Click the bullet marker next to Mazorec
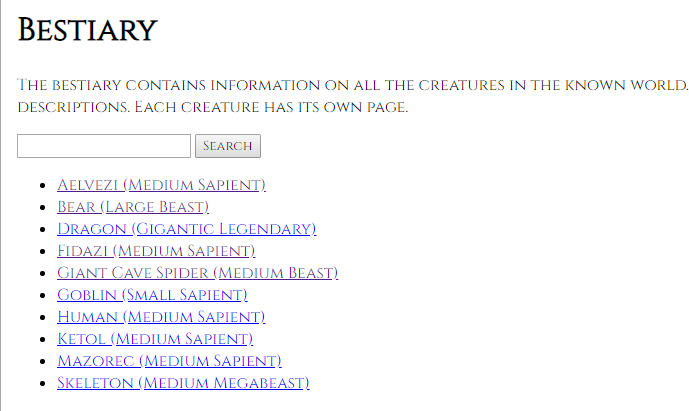The width and height of the screenshot is (689, 411). point(43,361)
